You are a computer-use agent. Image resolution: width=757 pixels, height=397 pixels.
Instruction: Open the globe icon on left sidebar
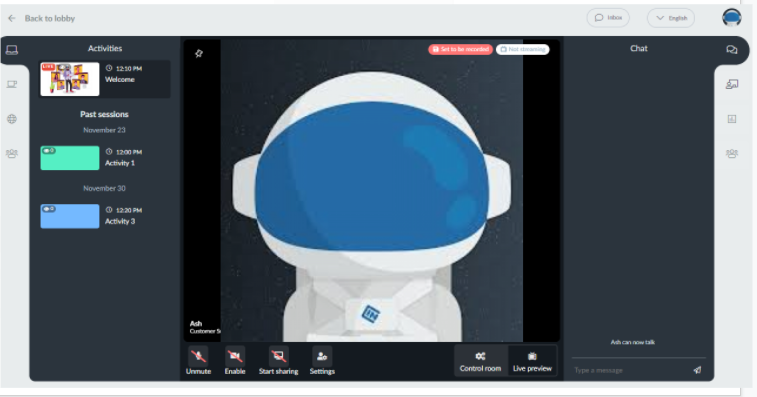[12, 119]
